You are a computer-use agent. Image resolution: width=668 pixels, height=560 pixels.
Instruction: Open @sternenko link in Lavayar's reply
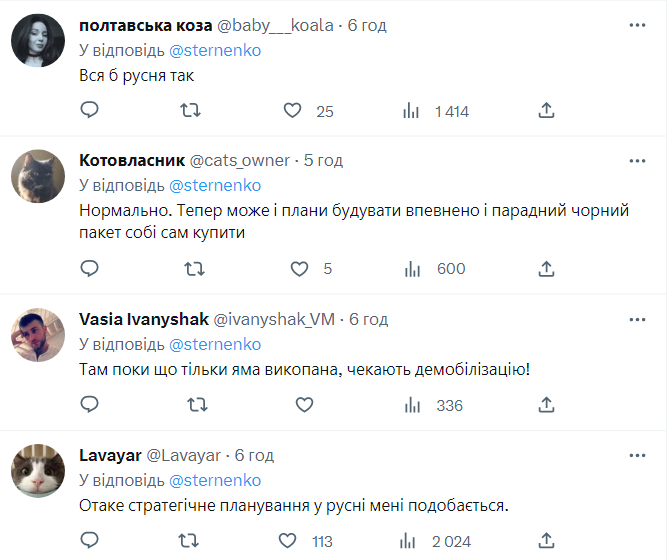[x=215, y=481]
